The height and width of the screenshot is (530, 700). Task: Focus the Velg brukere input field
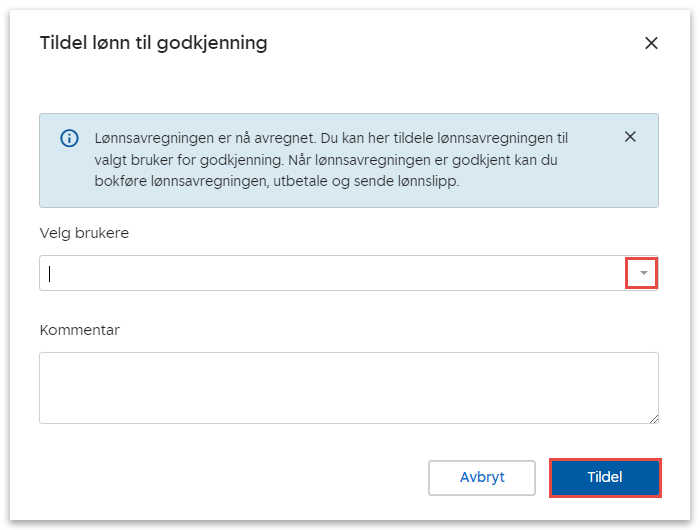(330, 273)
